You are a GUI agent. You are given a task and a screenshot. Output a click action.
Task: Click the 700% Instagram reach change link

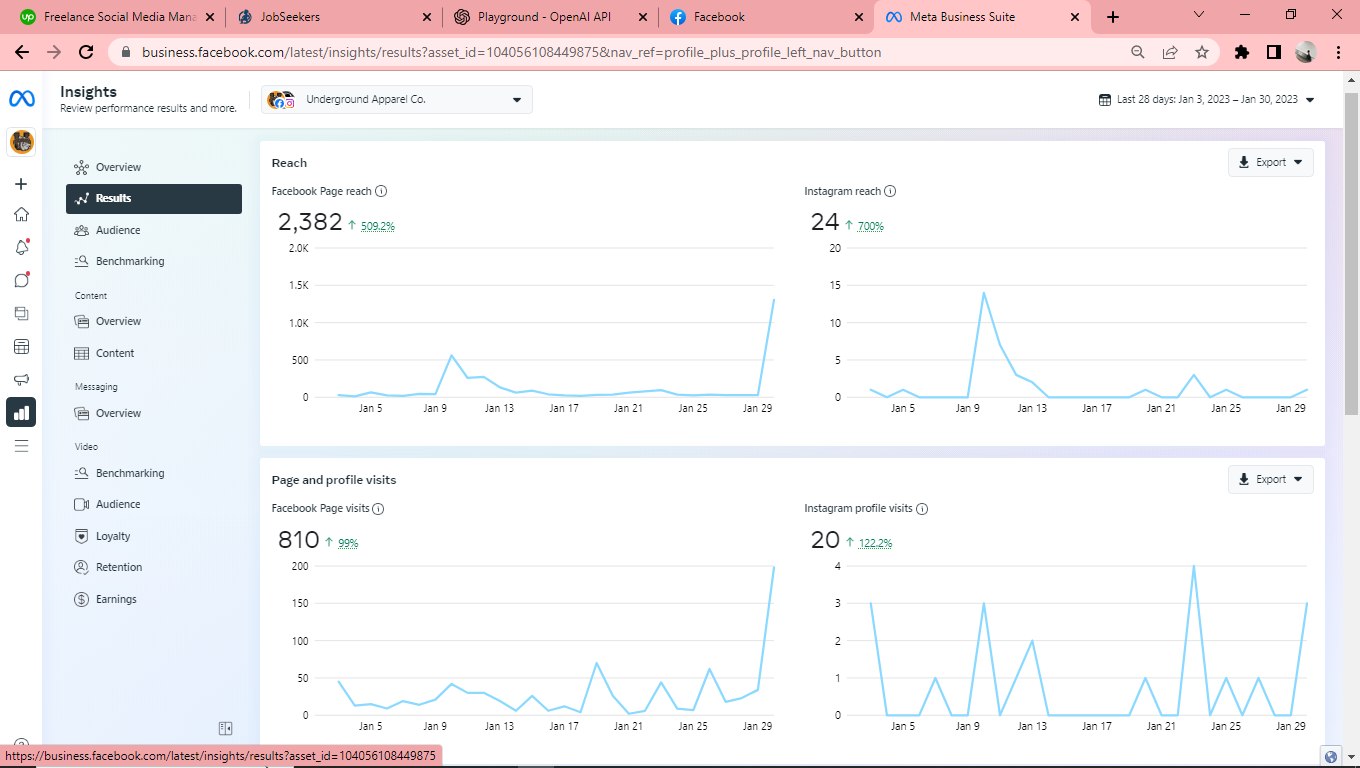(871, 226)
